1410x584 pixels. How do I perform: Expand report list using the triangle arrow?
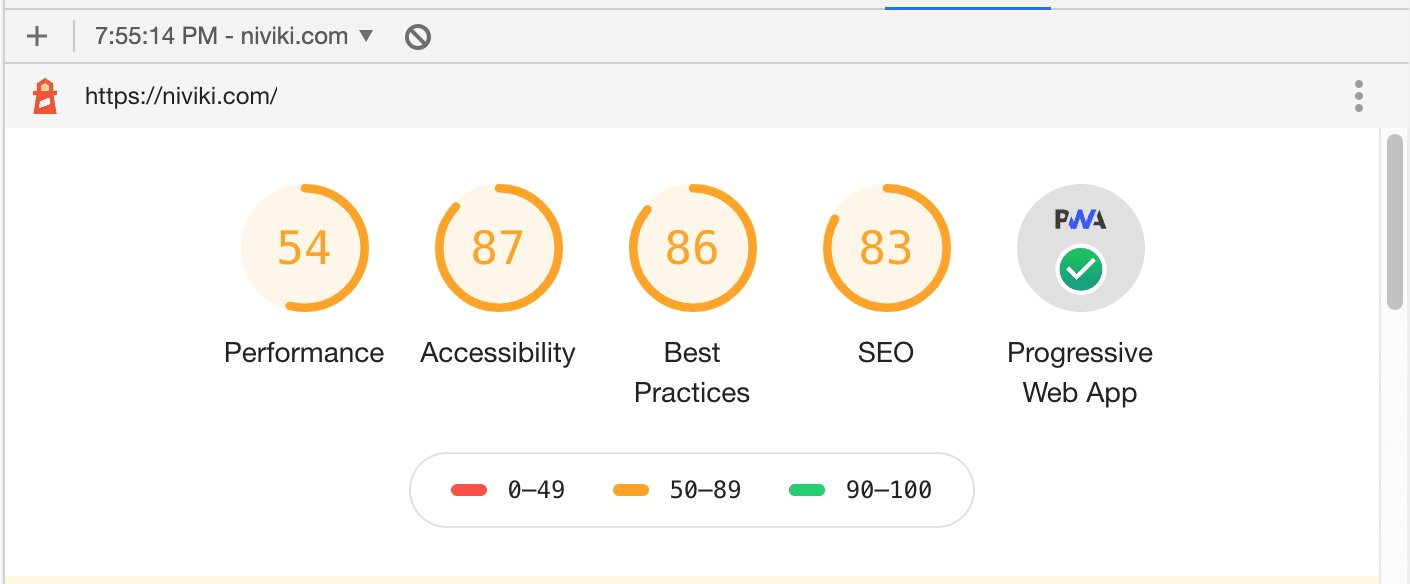pyautogui.click(x=366, y=37)
